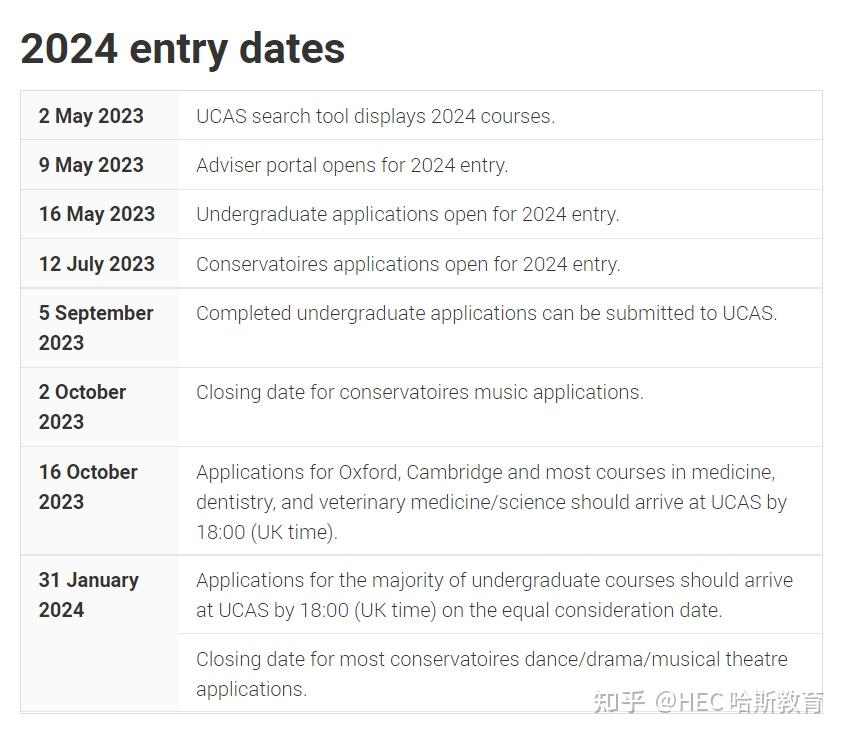Click the "2024 entry dates" heading
Screen dimensions: 846x736
click(183, 48)
